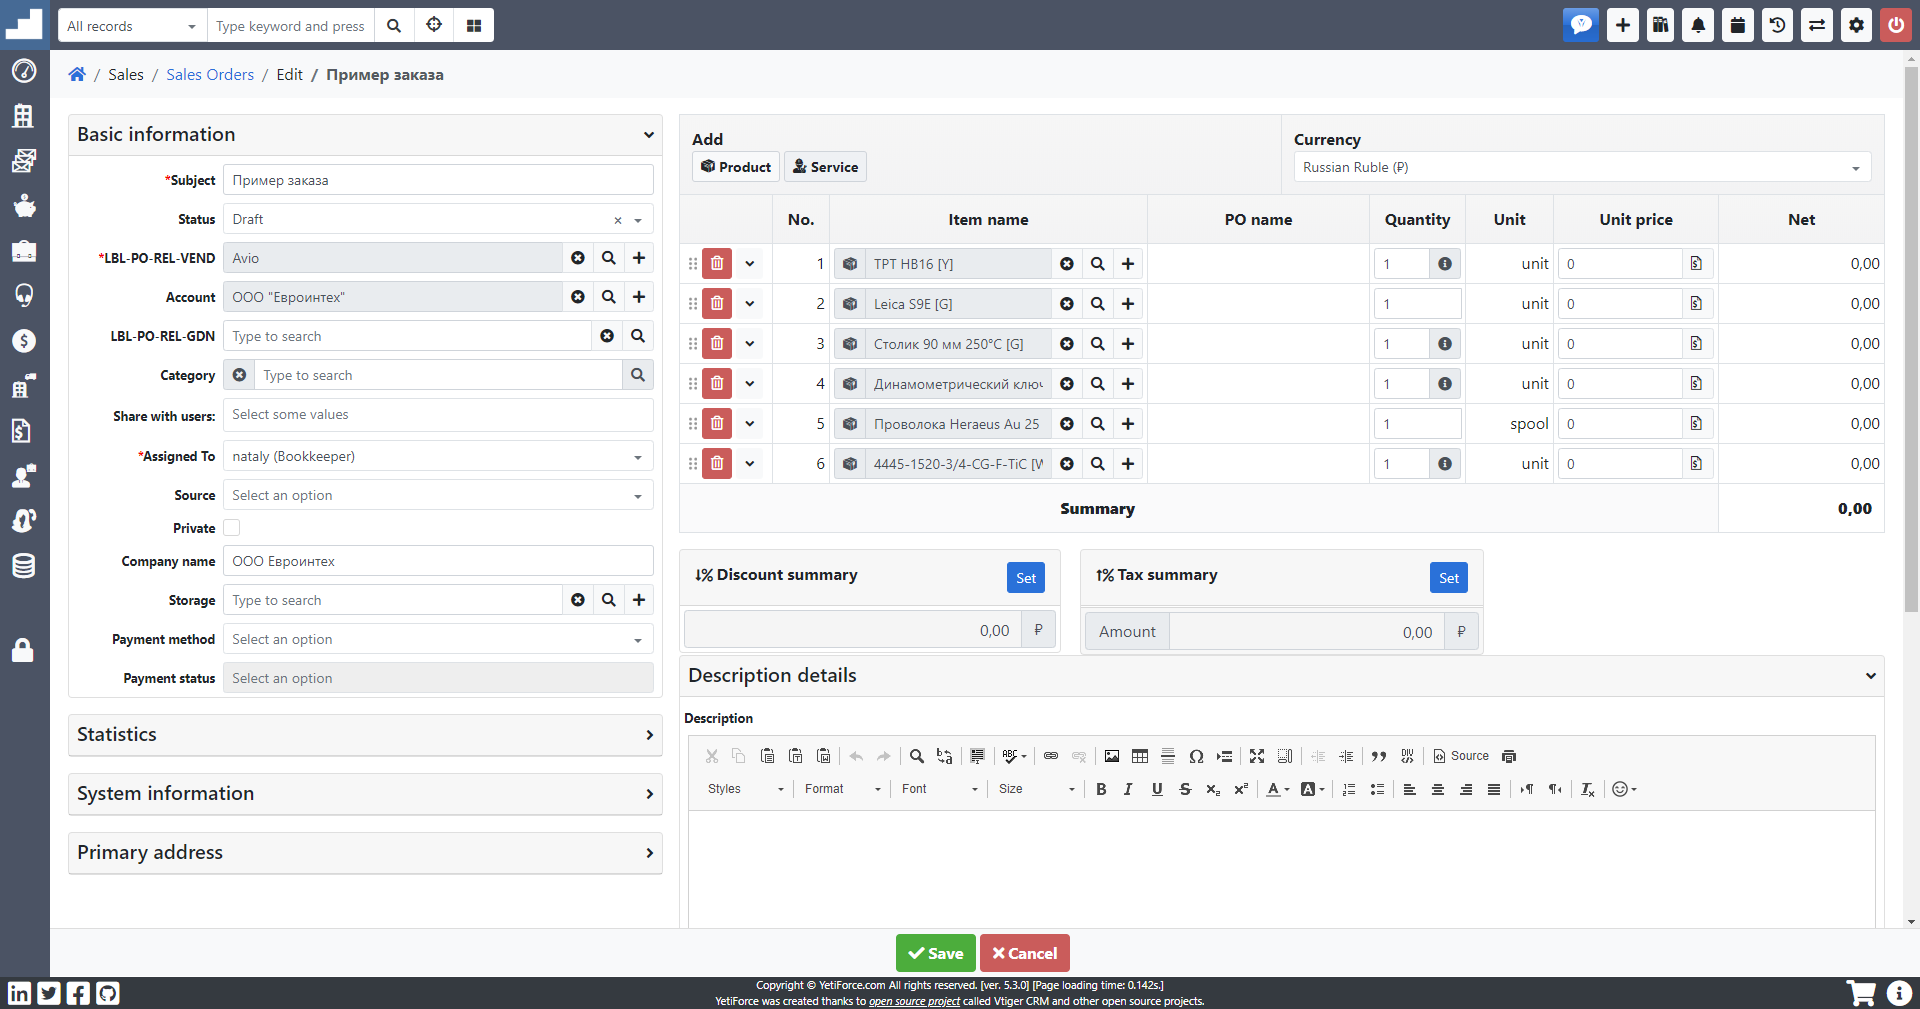Toggle underline formatting

(1157, 789)
